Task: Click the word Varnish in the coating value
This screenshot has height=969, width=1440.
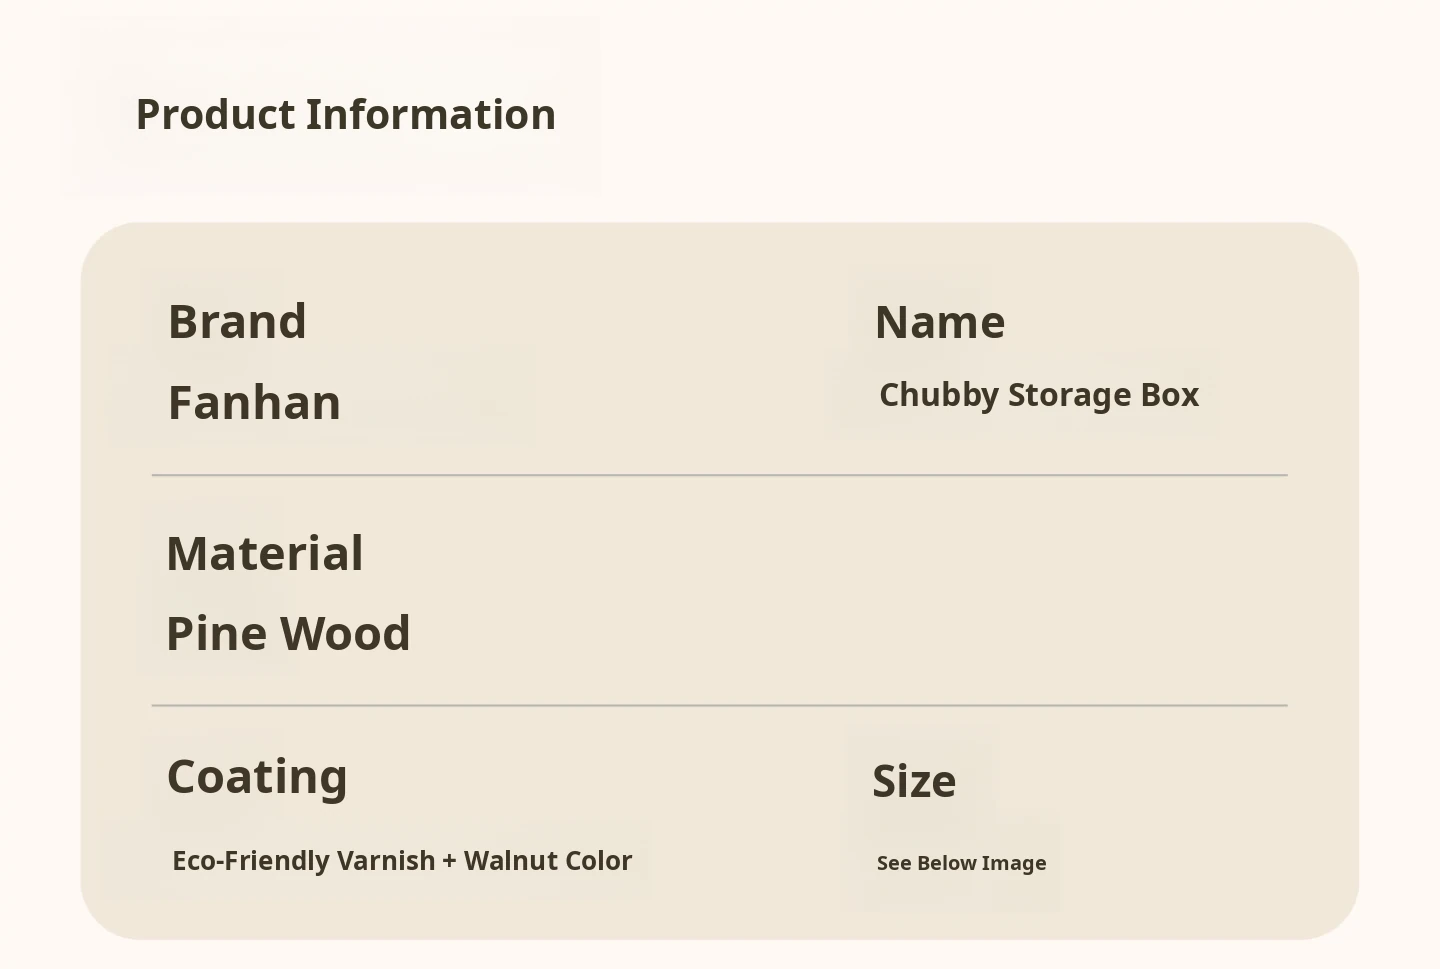Action: click(x=386, y=861)
